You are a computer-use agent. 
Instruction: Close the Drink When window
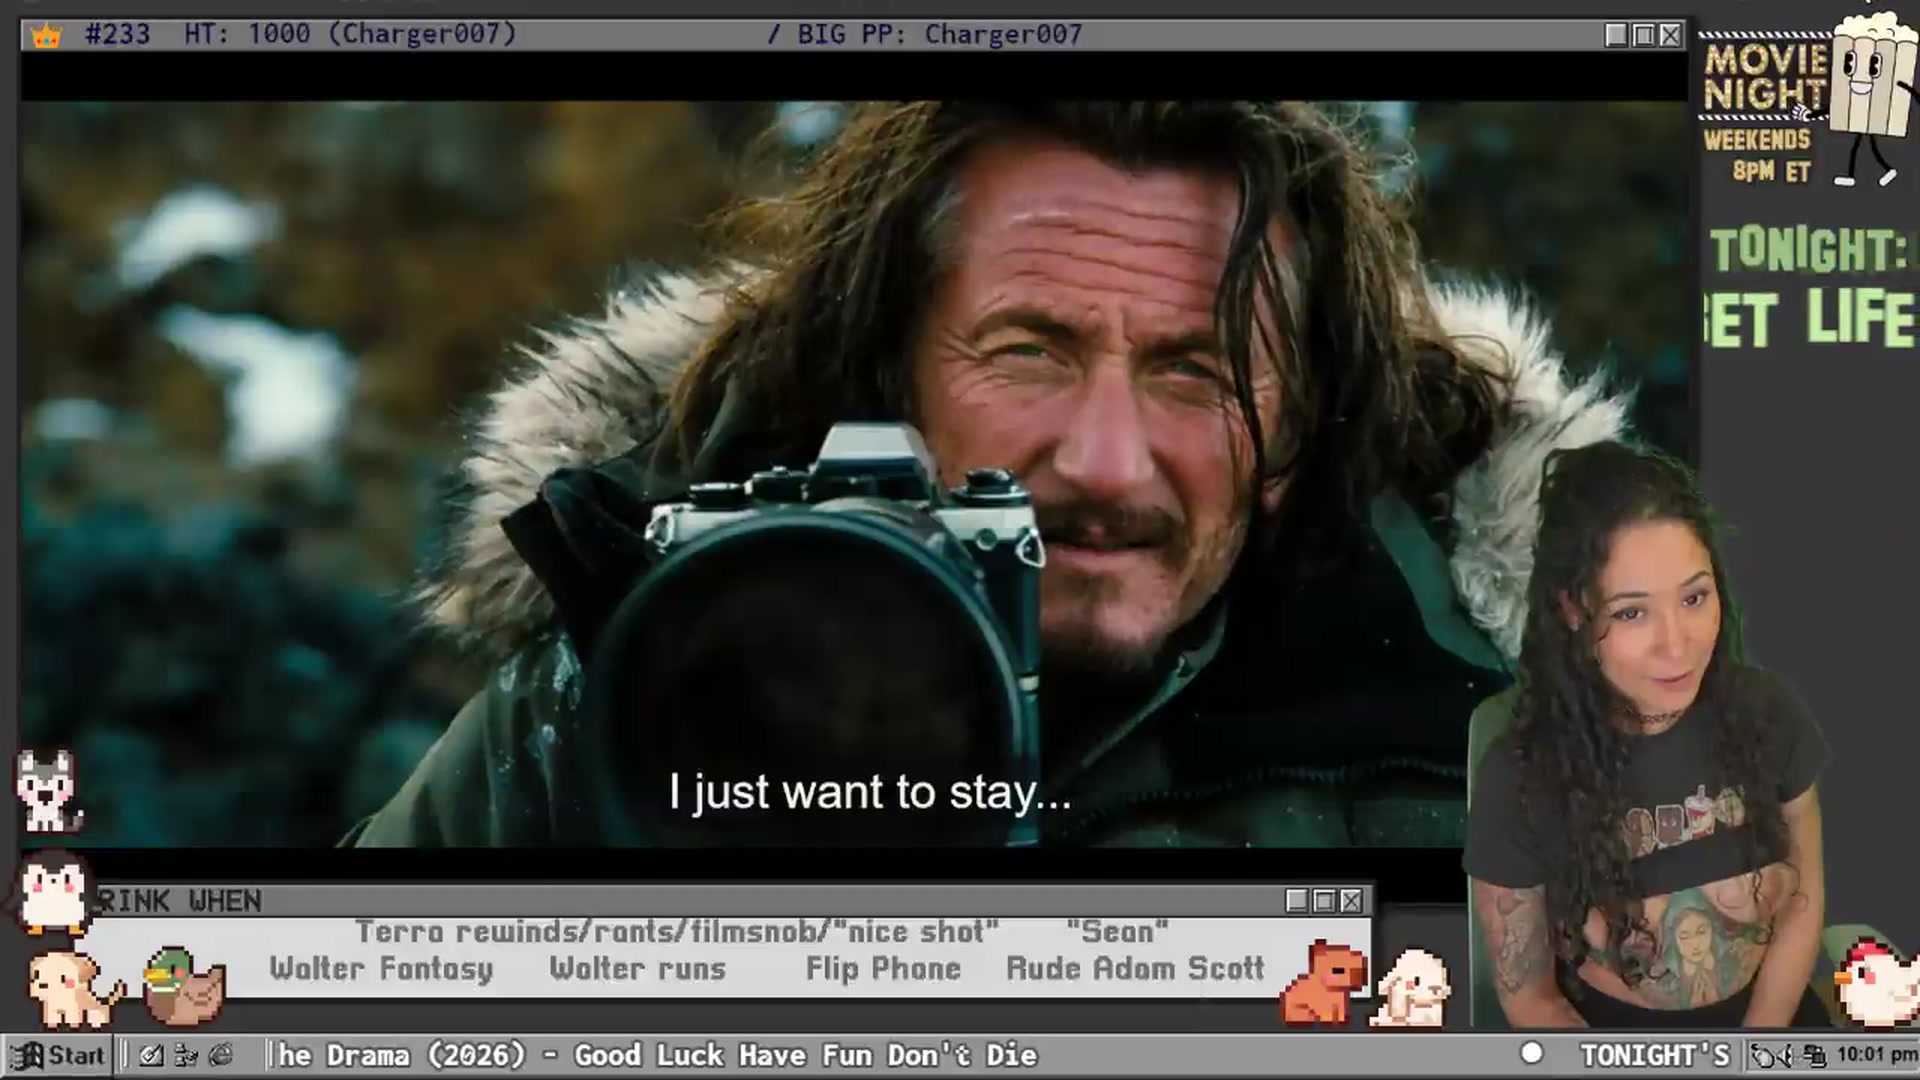(1351, 901)
